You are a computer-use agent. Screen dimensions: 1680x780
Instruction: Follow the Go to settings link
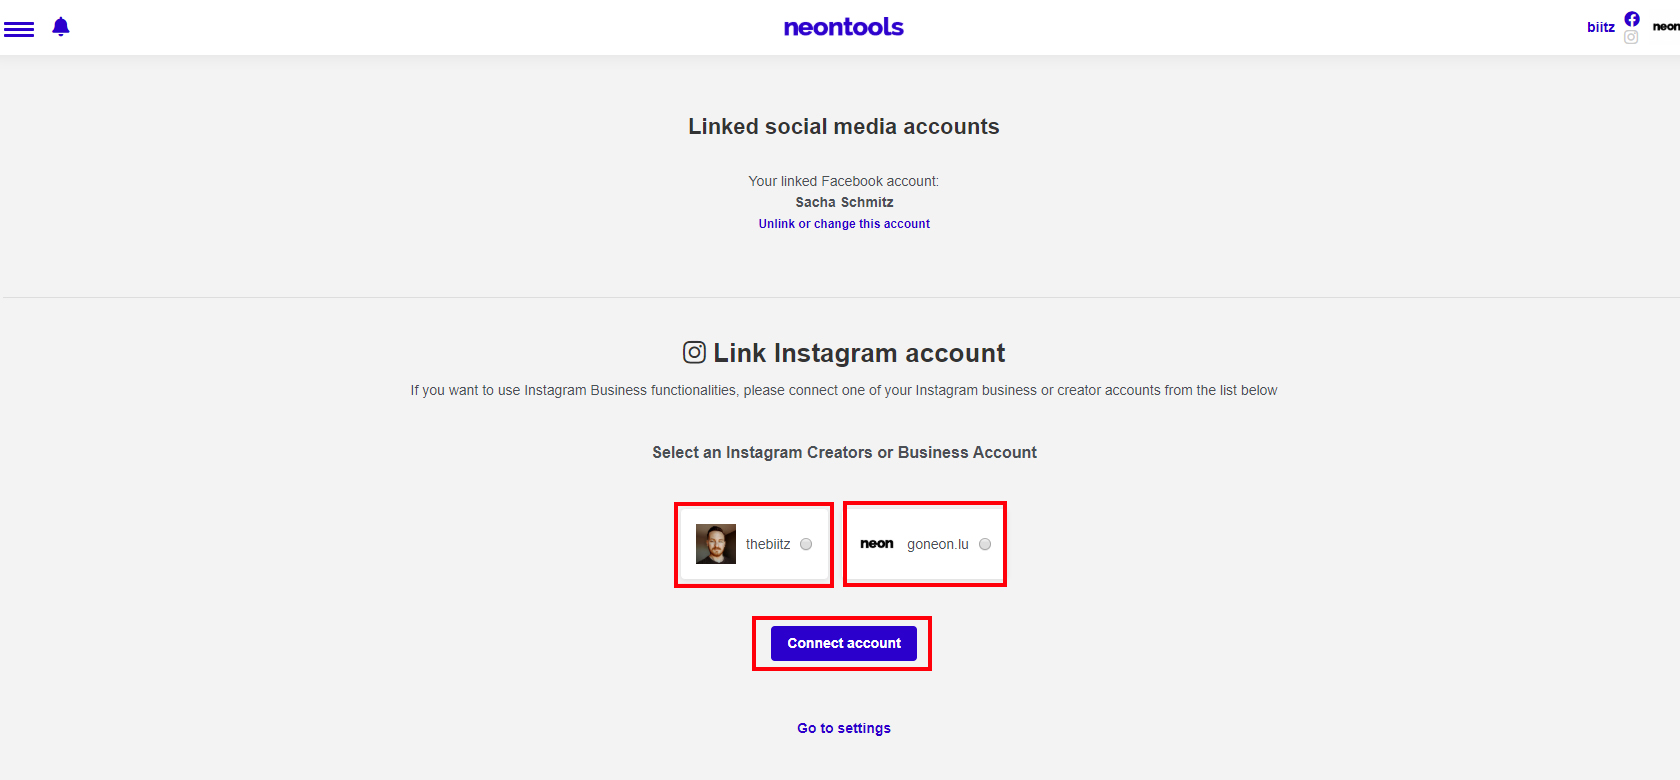click(844, 728)
